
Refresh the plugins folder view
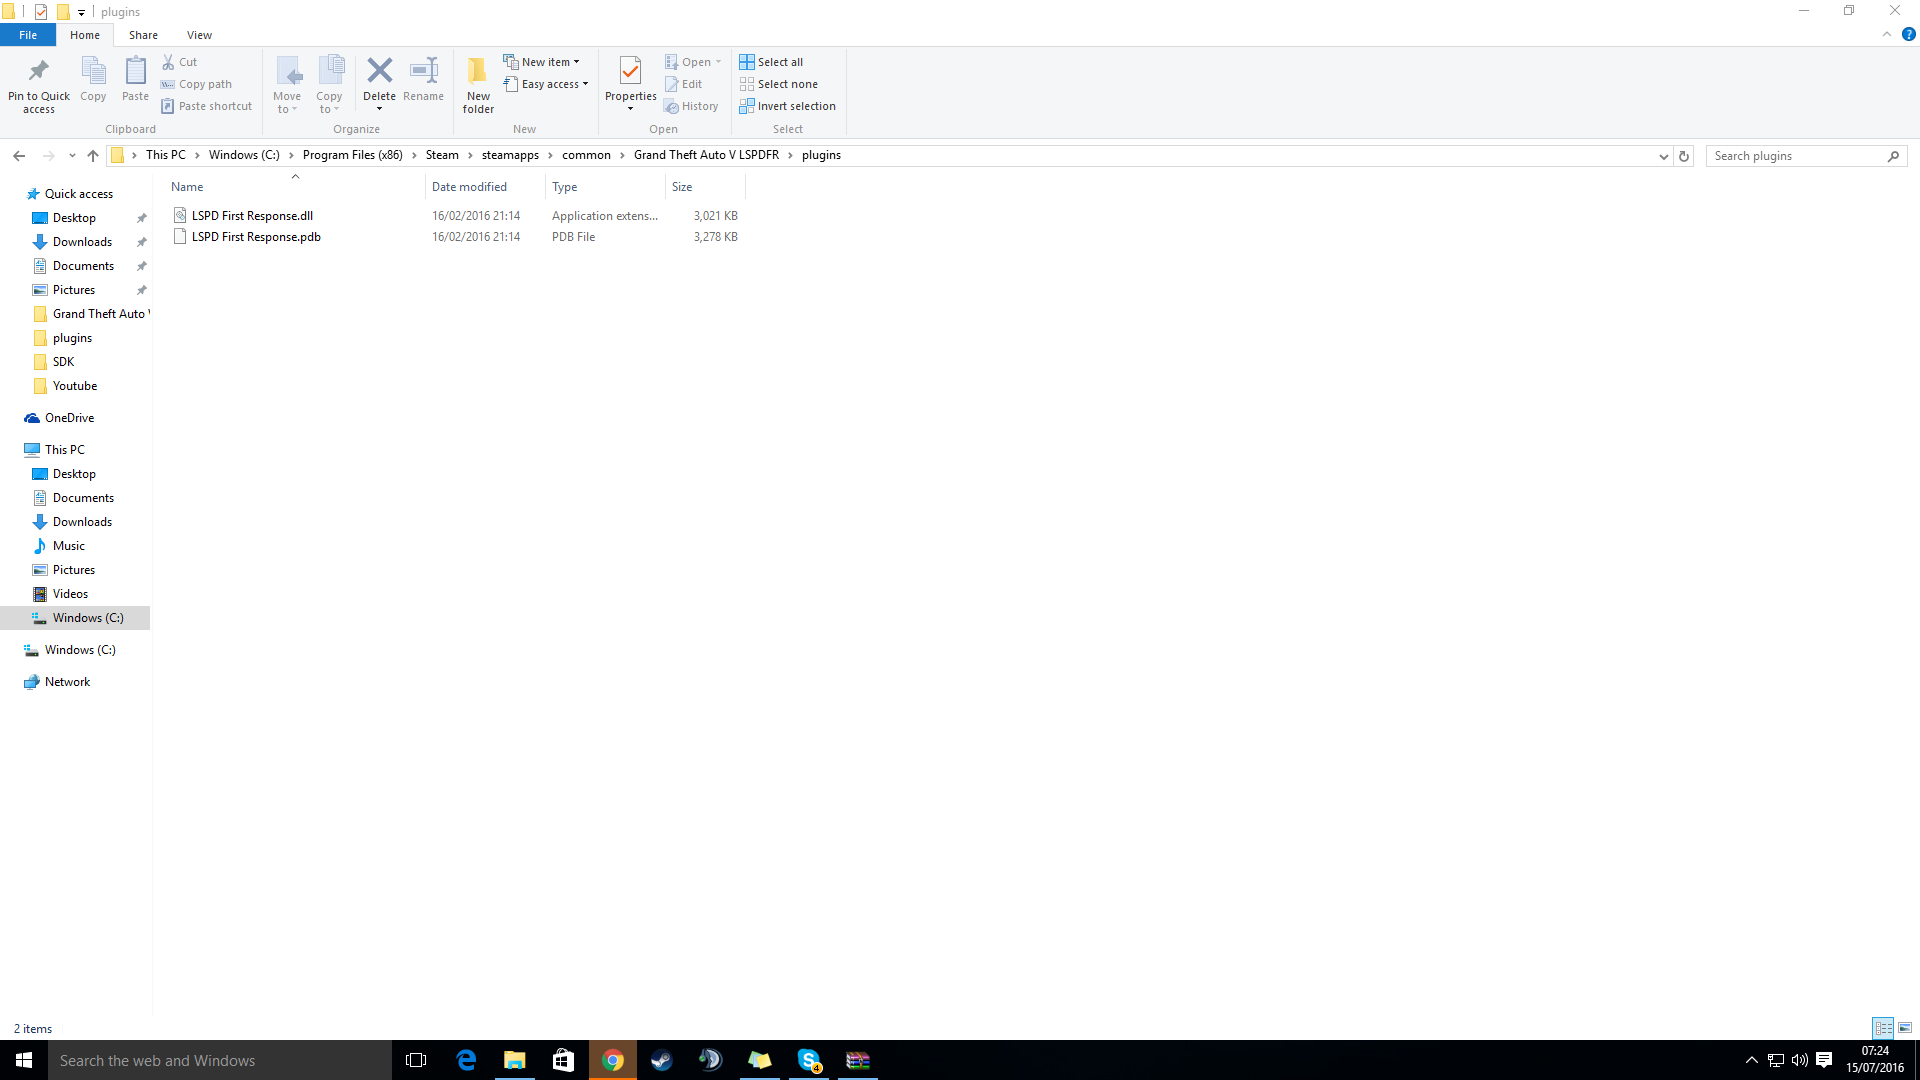pos(1684,156)
